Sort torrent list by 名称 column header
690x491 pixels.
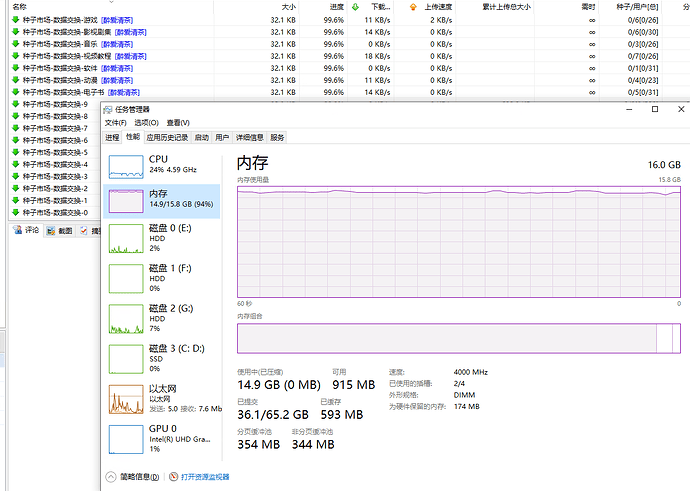coord(111,7)
